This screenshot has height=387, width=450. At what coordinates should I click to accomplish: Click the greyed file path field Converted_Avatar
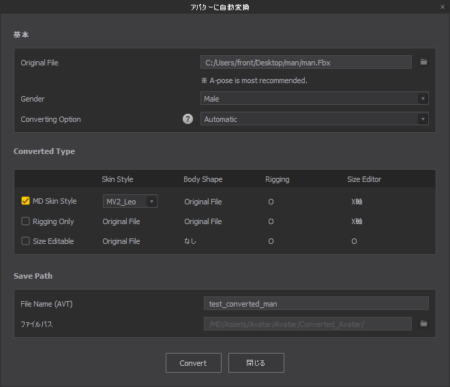tap(308, 324)
